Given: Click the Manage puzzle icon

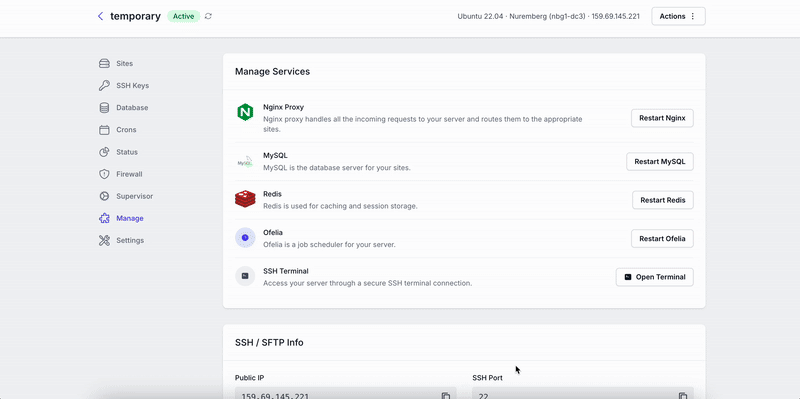Looking at the screenshot, I should pyautogui.click(x=104, y=218).
